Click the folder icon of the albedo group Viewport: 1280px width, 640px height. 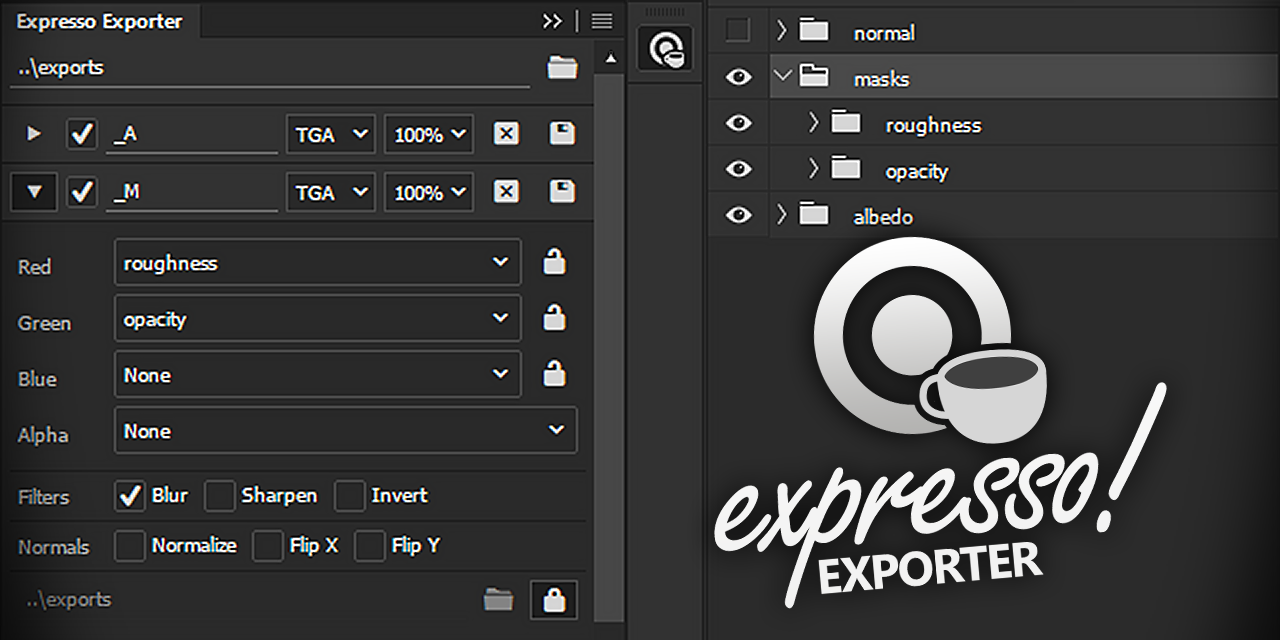point(814,215)
